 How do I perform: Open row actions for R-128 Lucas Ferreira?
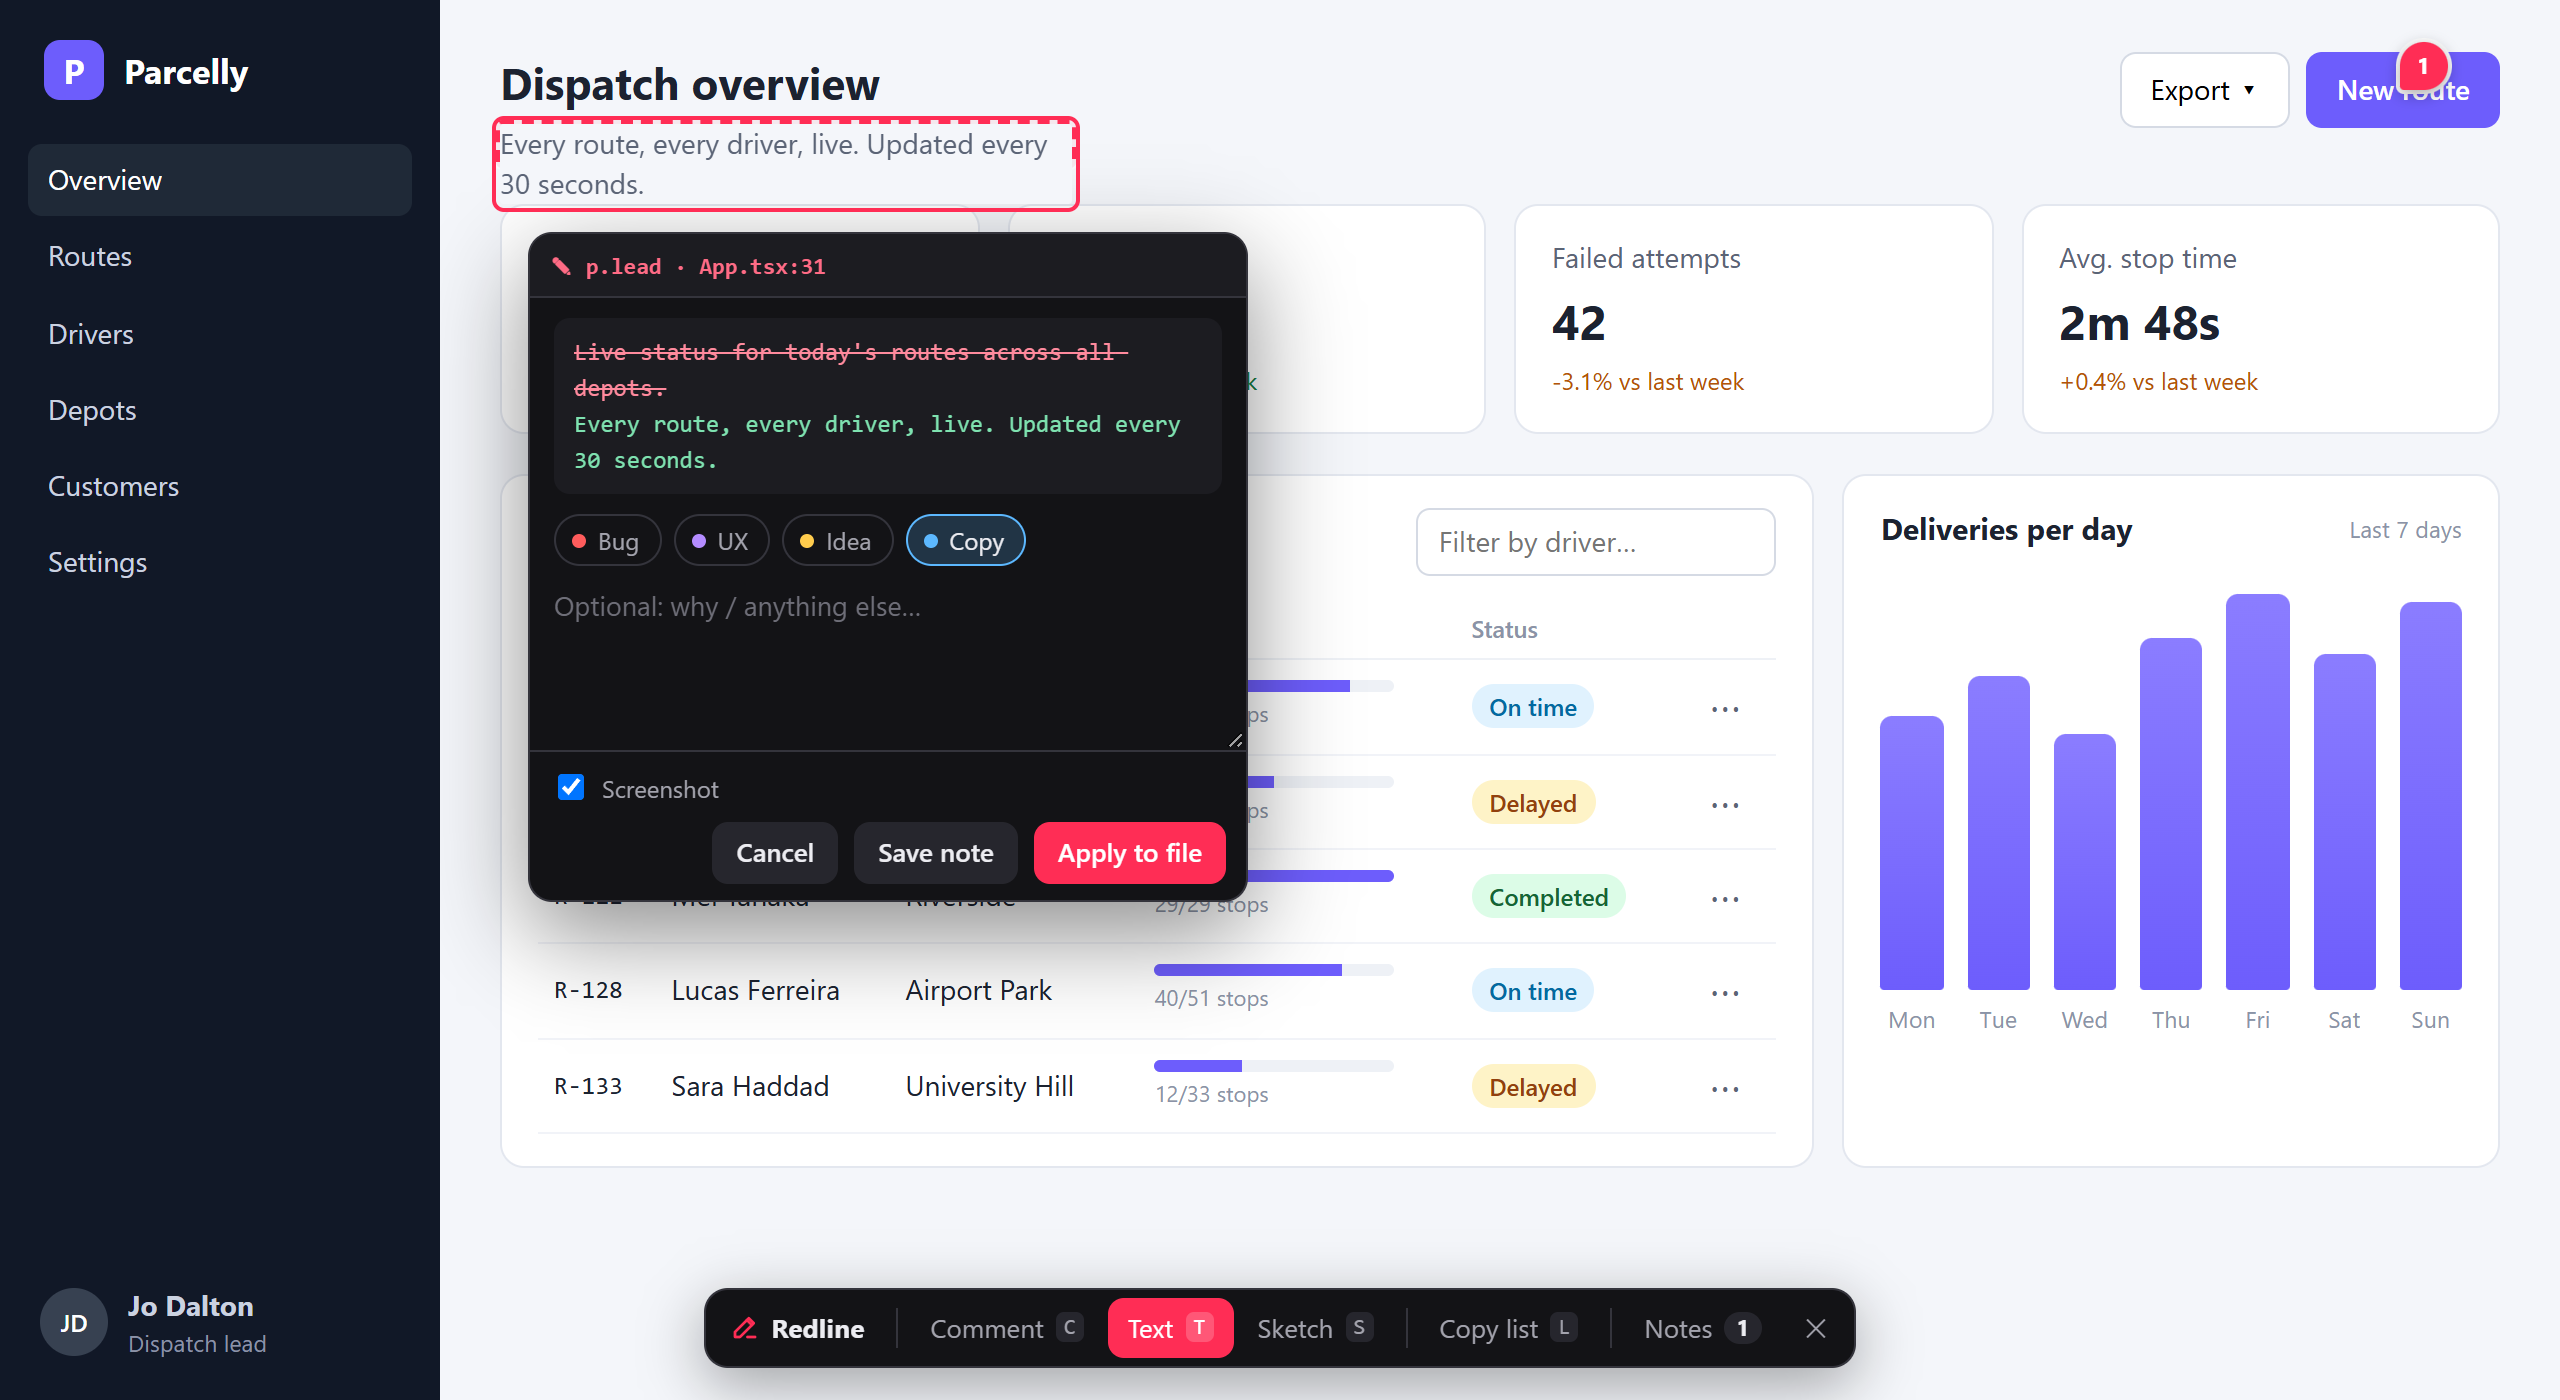[1725, 992]
